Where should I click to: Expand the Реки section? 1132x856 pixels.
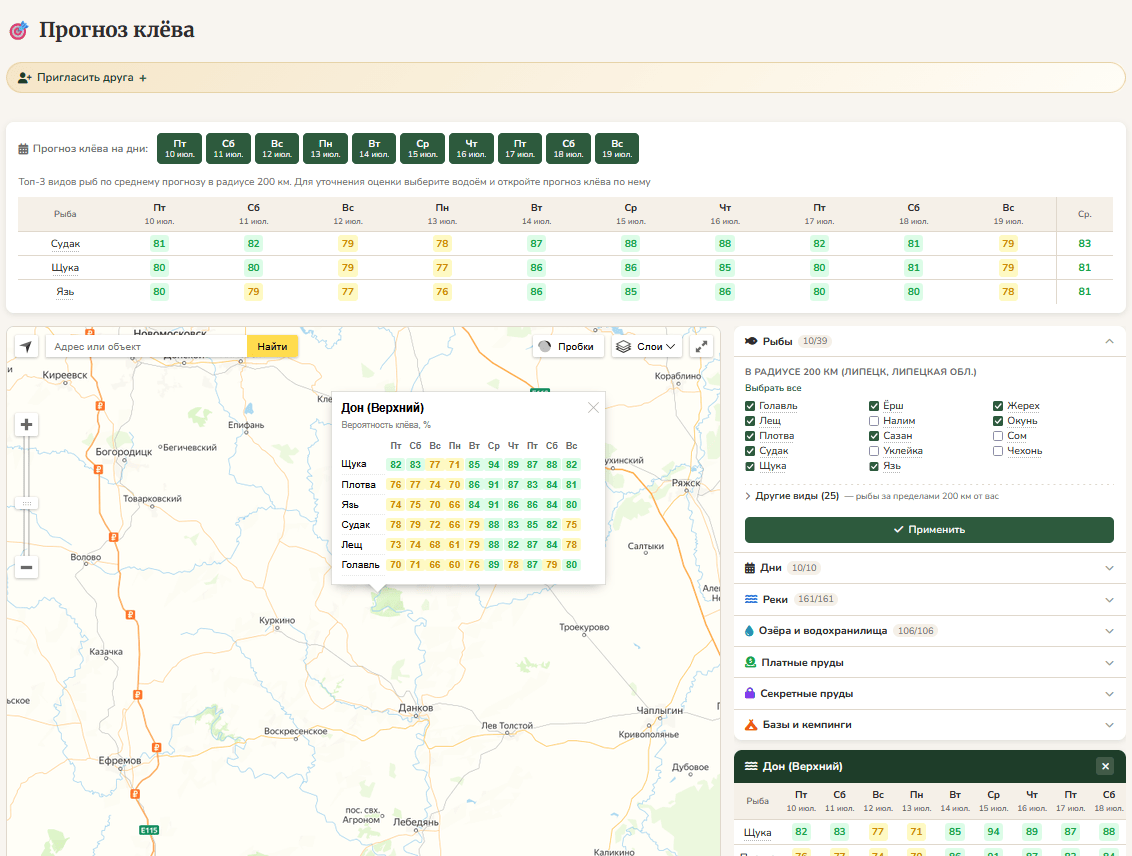coord(930,599)
